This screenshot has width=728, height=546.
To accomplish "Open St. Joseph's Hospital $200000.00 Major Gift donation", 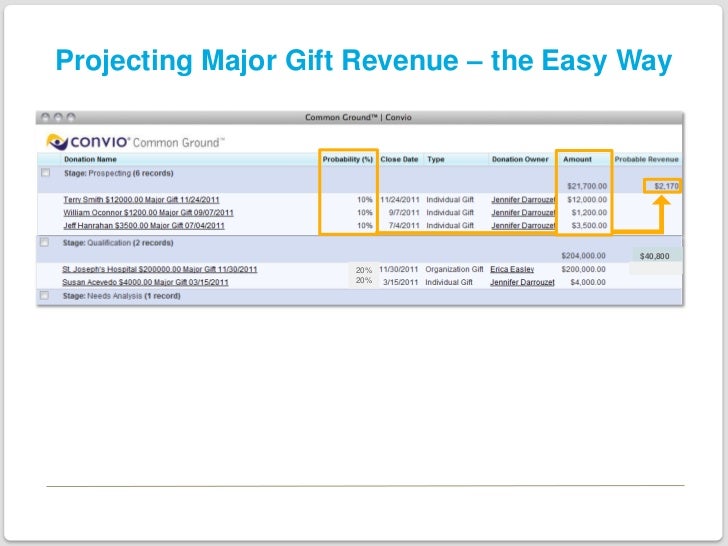I will point(160,269).
